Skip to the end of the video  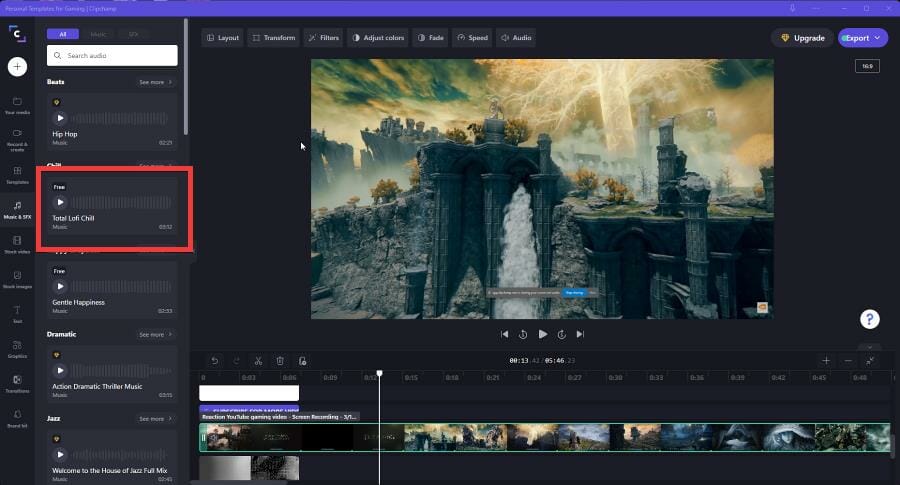click(x=580, y=334)
